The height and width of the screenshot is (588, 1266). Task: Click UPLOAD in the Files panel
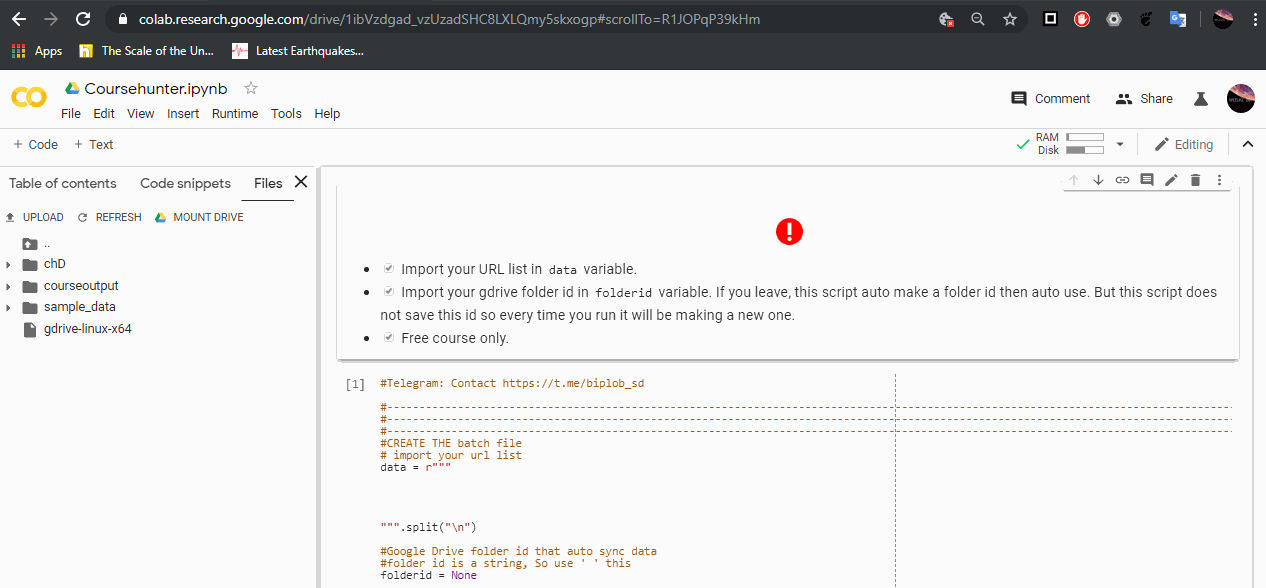(x=35, y=217)
